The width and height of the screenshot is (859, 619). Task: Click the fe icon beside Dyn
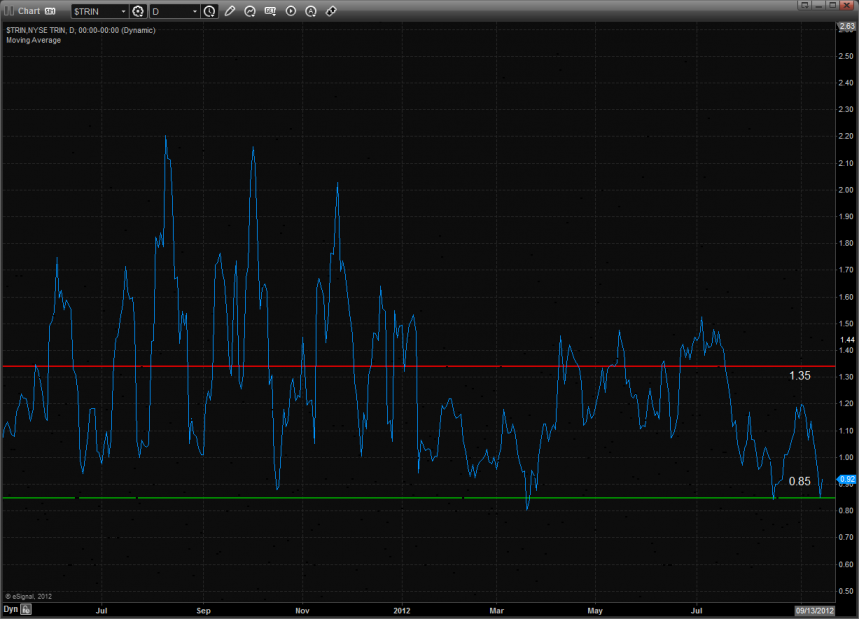tap(26, 609)
